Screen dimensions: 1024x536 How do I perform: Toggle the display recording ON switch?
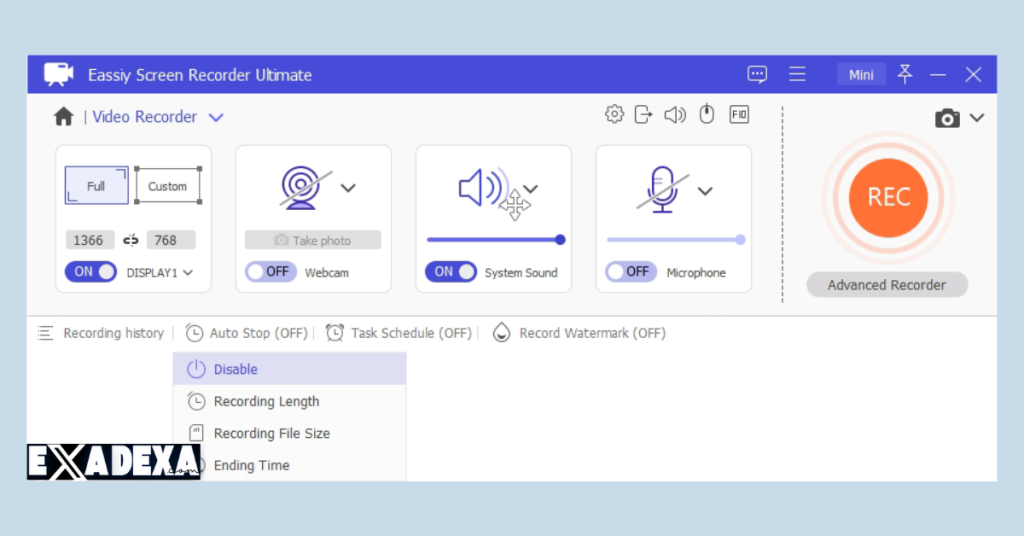(x=90, y=272)
